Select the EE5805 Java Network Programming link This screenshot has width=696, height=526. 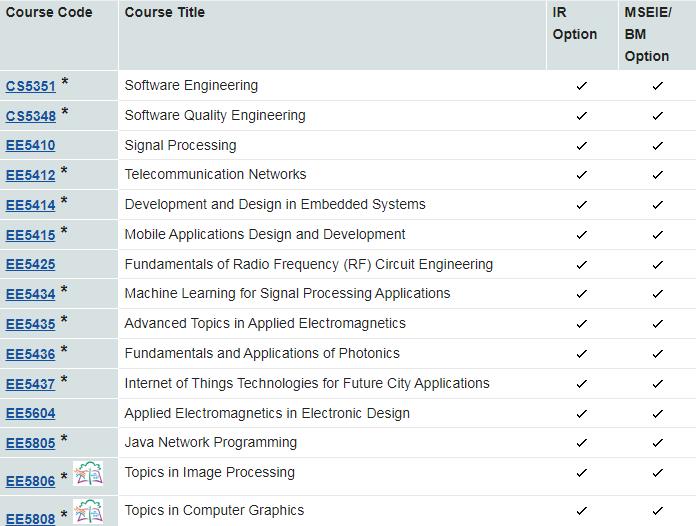click(x=31, y=444)
